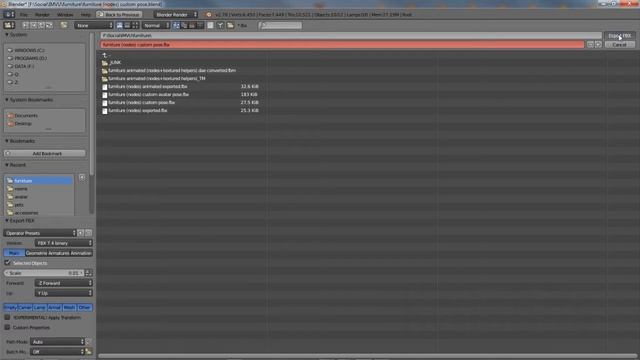Toggle Empty object type export

tap(11, 307)
